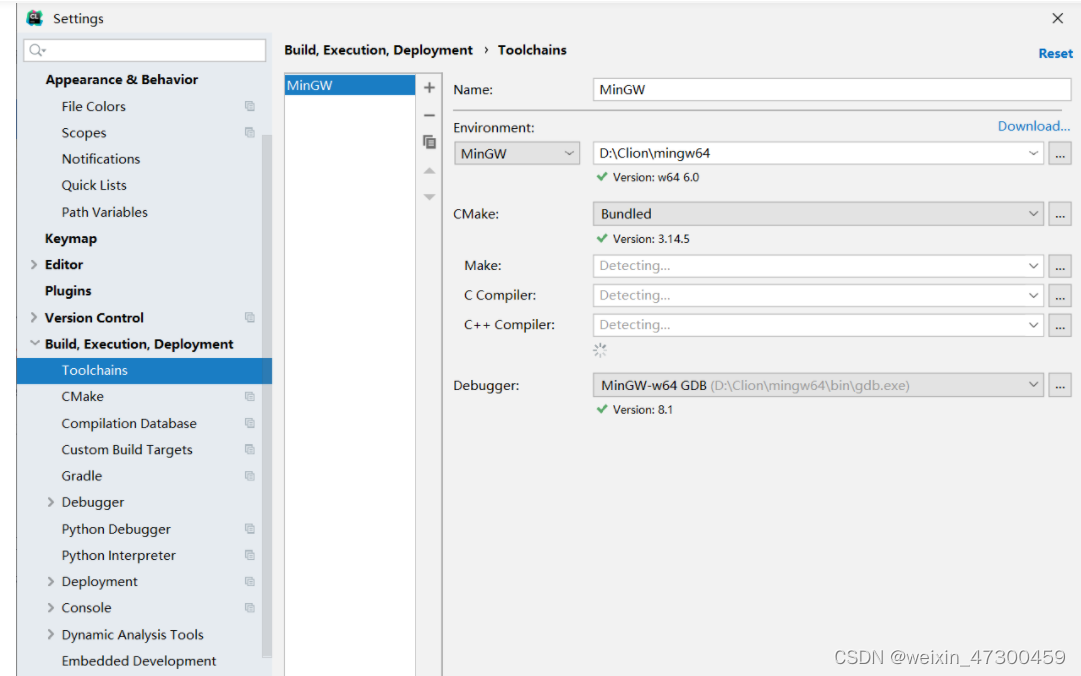The height and width of the screenshot is (676, 1081).
Task: Click the project-level icon beside CMake
Action: click(250, 396)
